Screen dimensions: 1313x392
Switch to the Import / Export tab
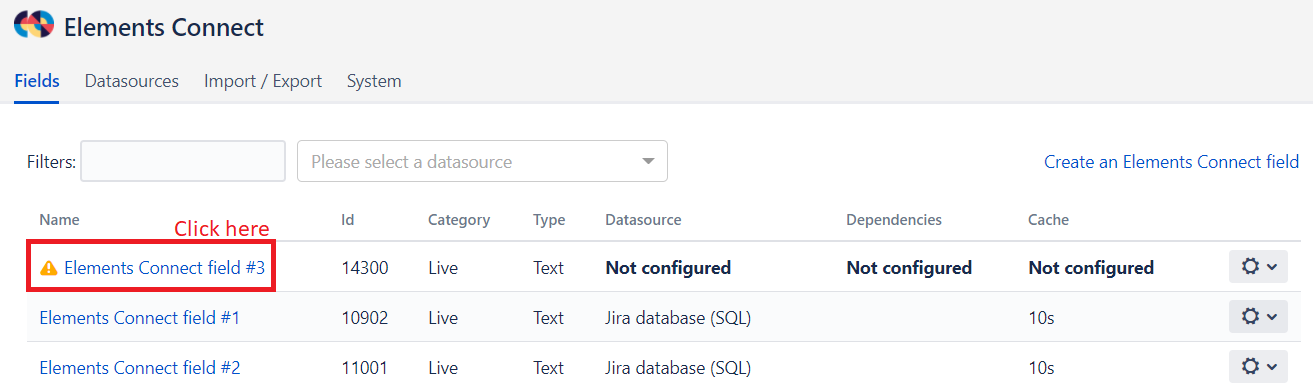click(x=263, y=81)
